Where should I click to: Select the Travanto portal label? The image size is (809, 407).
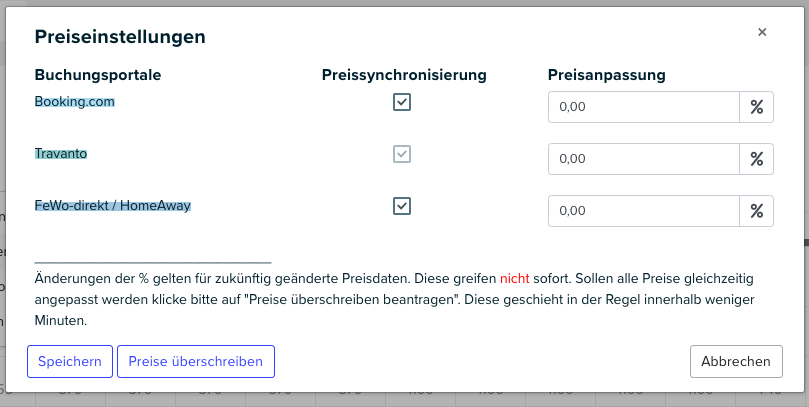pos(61,154)
